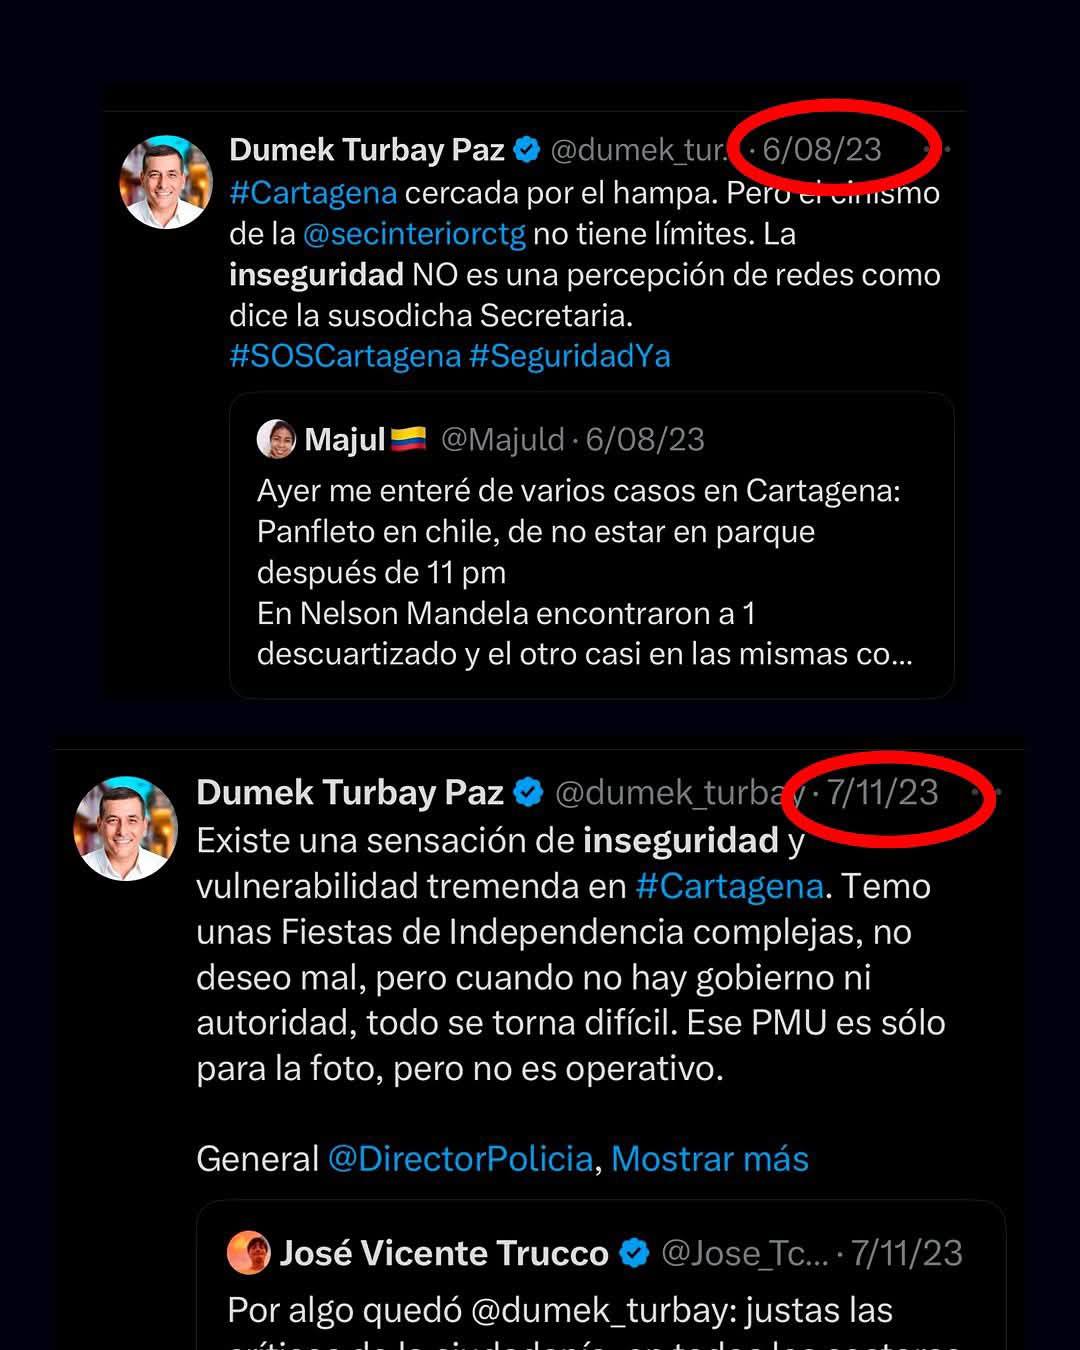Open the @DirectorPolicia profile mention
This screenshot has width=1080, height=1350.
460,1159
